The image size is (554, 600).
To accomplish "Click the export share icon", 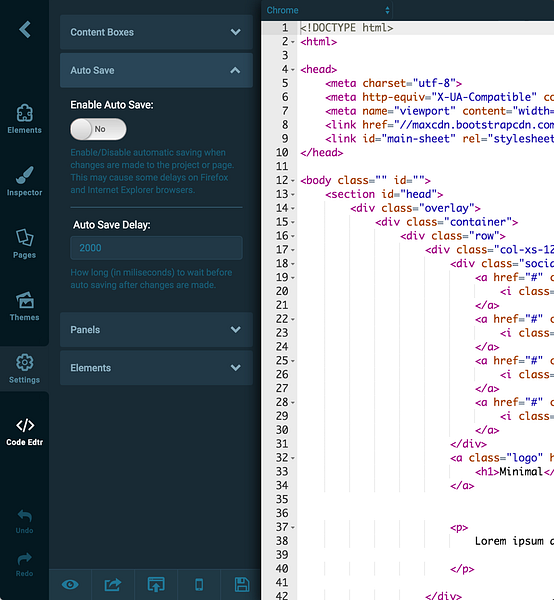I will [x=113, y=585].
